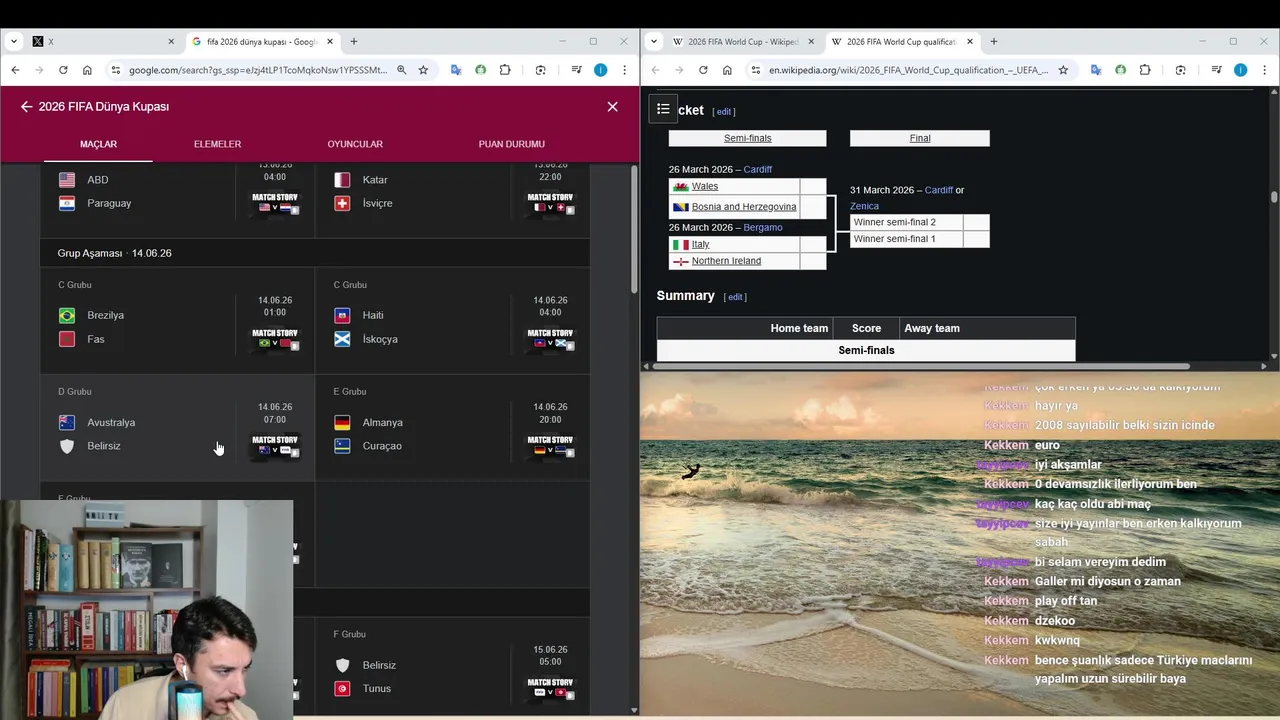Click the google.com address bar
Screen dimensions: 1280x720
click(258, 70)
